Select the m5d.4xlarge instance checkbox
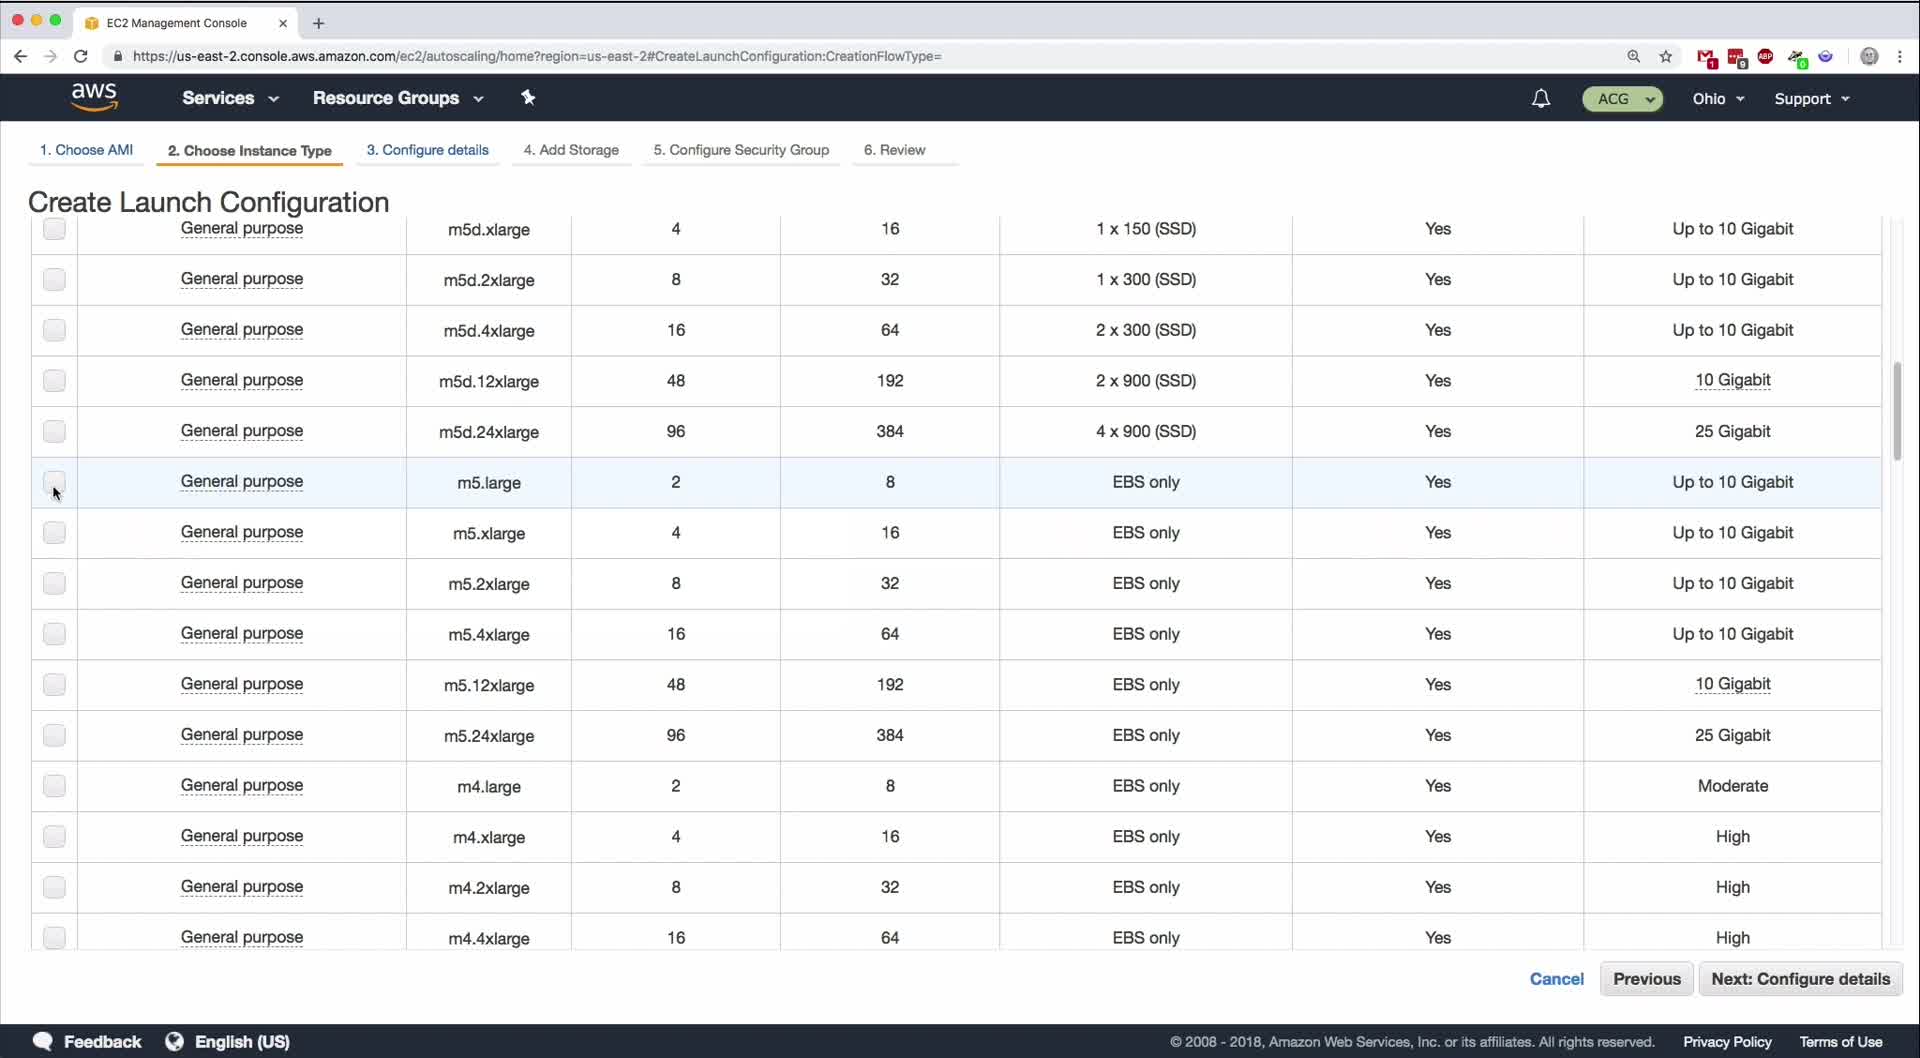1920x1058 pixels. [x=54, y=330]
